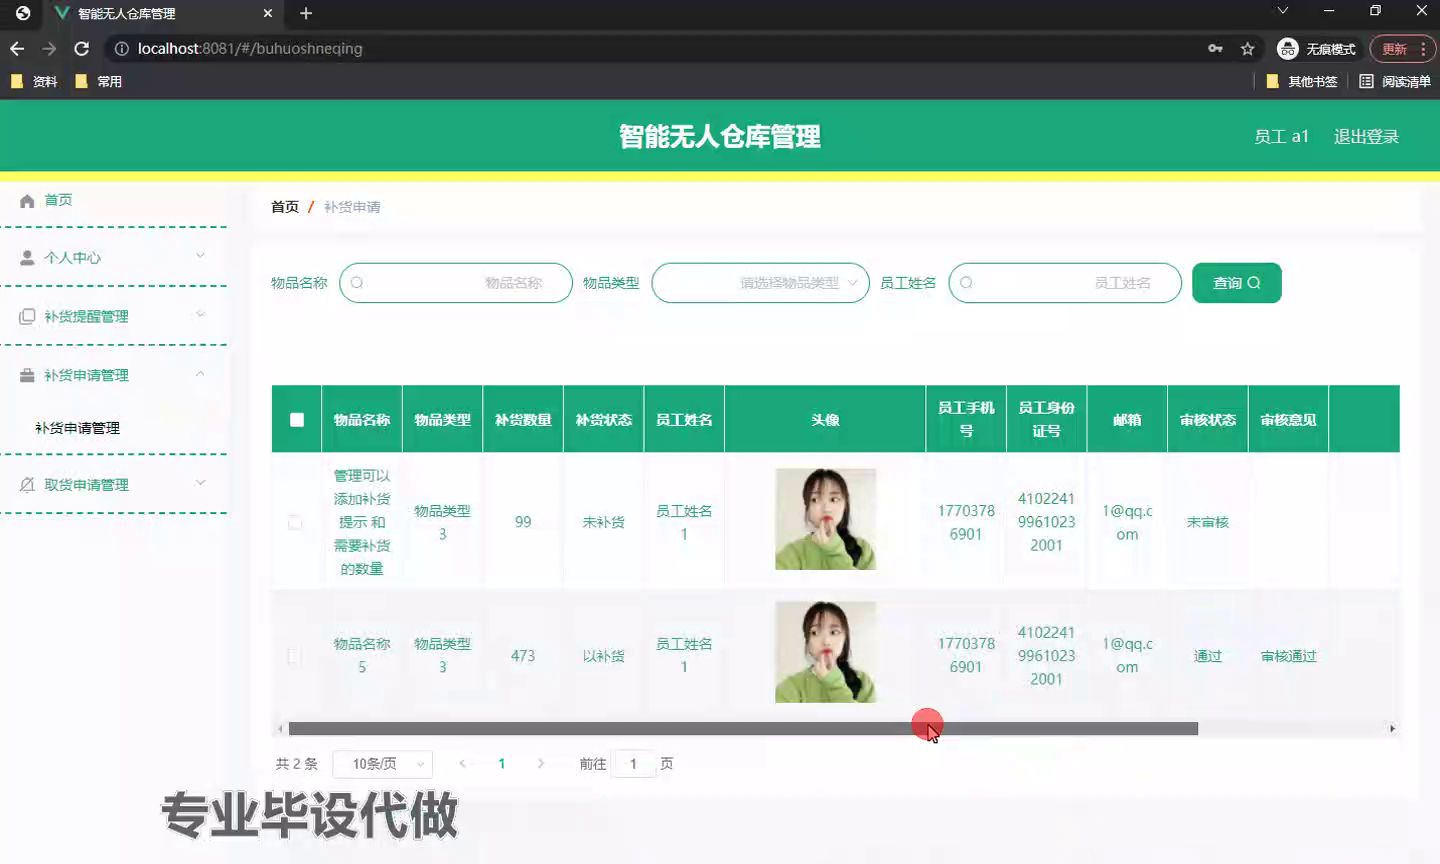The width and height of the screenshot is (1440, 864).
Task: Click the browser back arrow
Action: point(17,48)
